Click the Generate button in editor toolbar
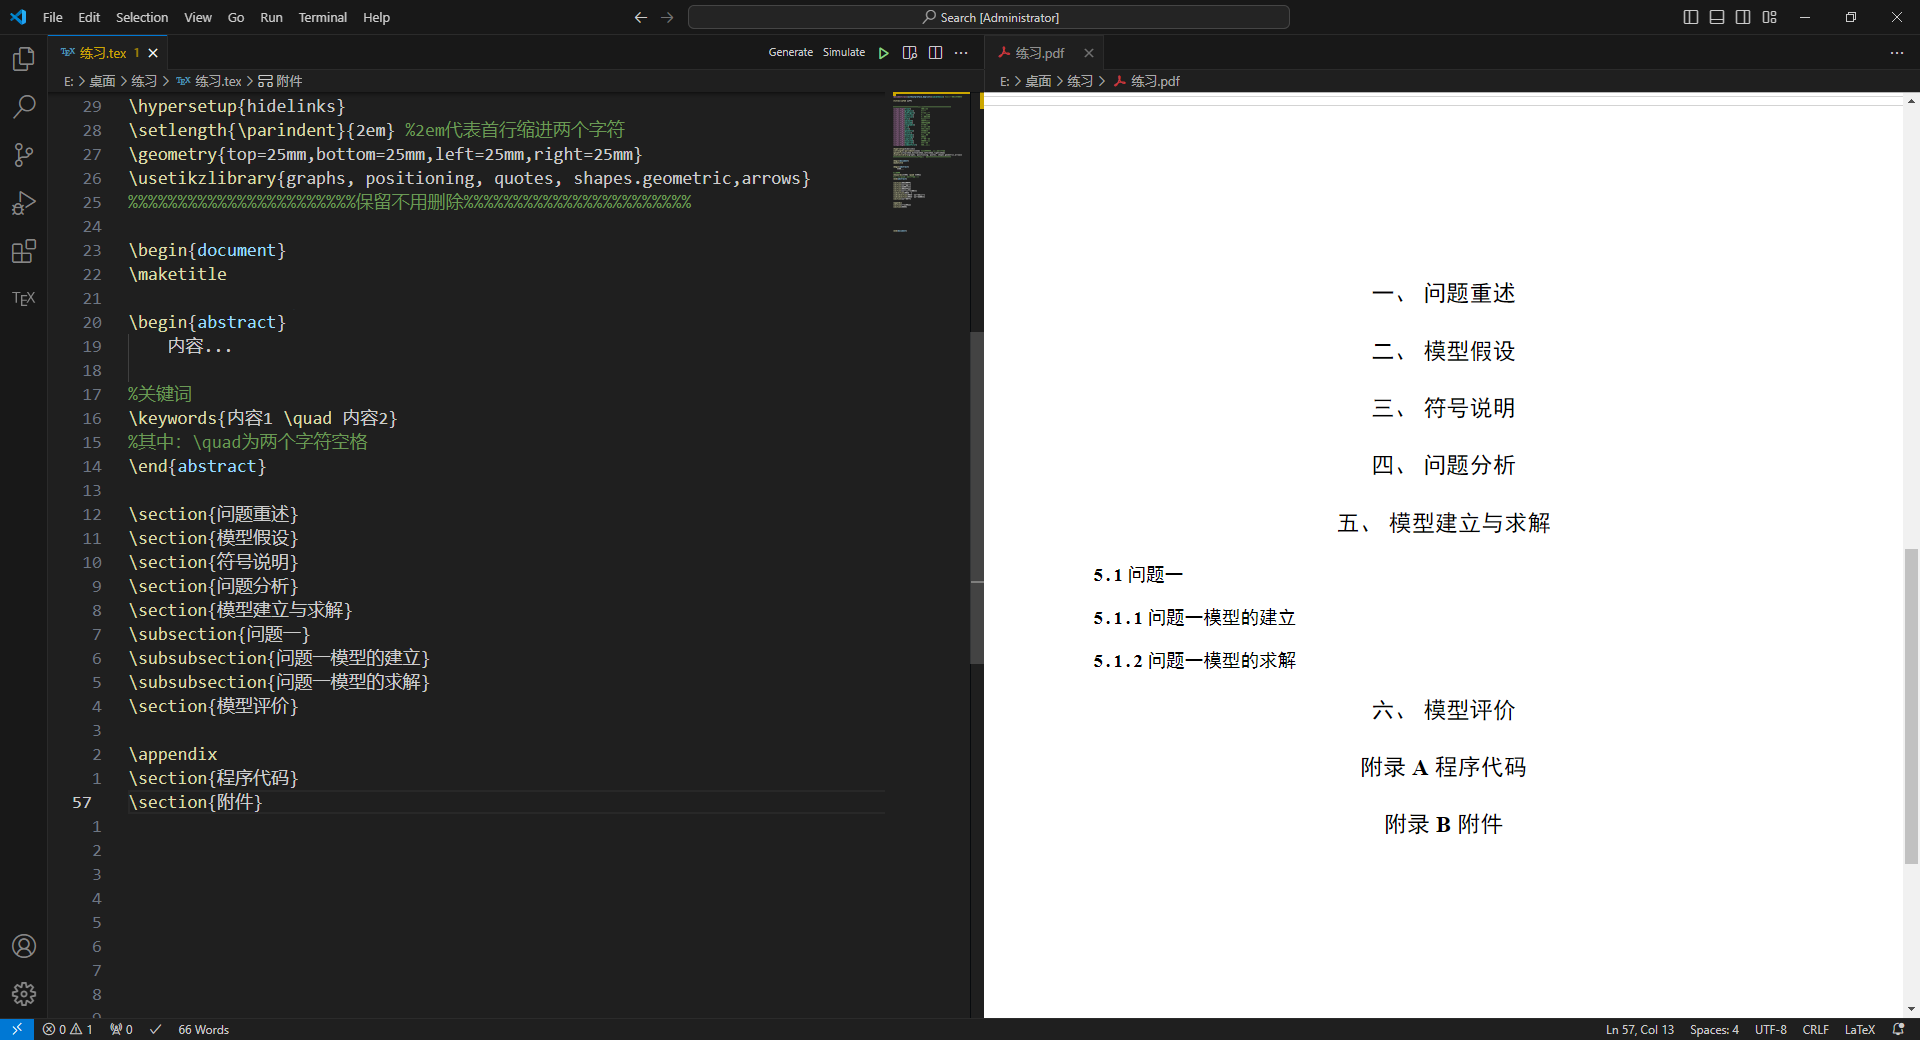Viewport: 1920px width, 1040px height. click(x=790, y=53)
